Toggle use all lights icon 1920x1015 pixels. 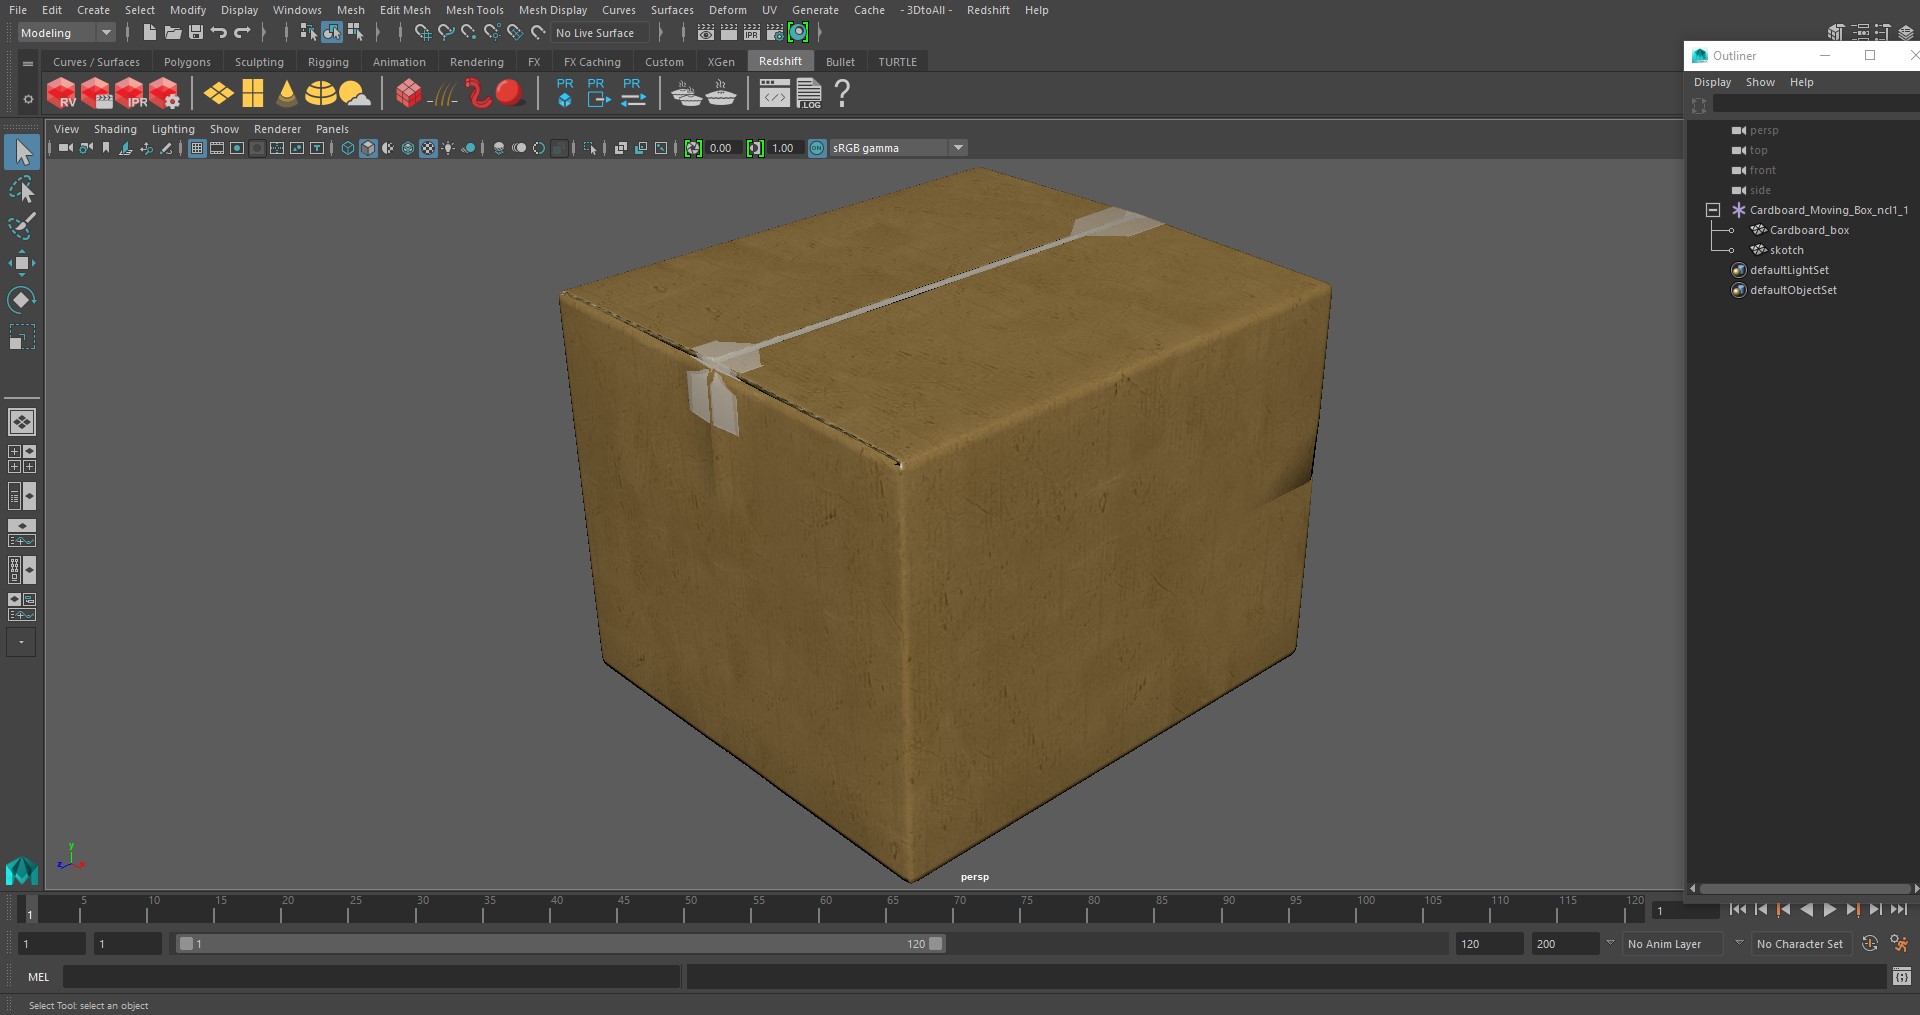pos(448,148)
